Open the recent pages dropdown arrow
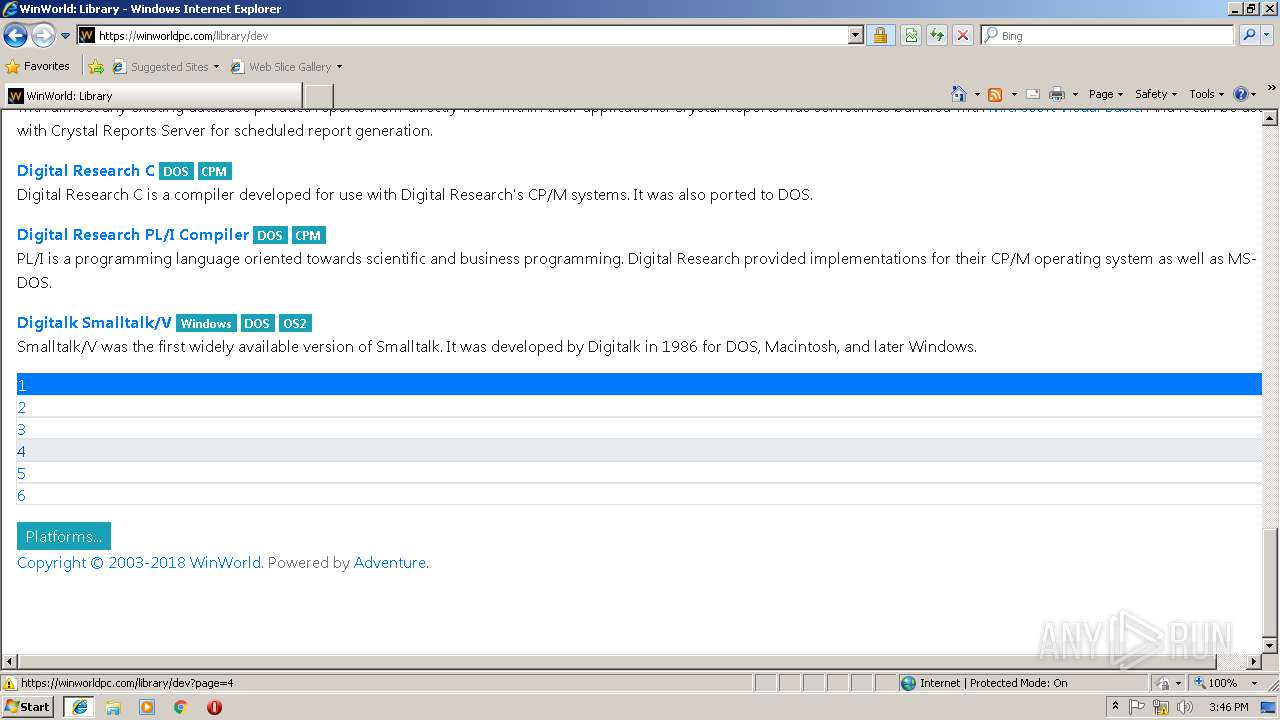Viewport: 1280px width, 720px height. click(66, 36)
